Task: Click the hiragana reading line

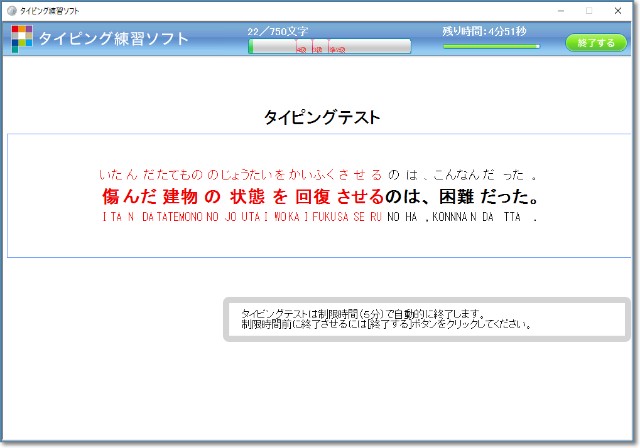Action: point(318,173)
